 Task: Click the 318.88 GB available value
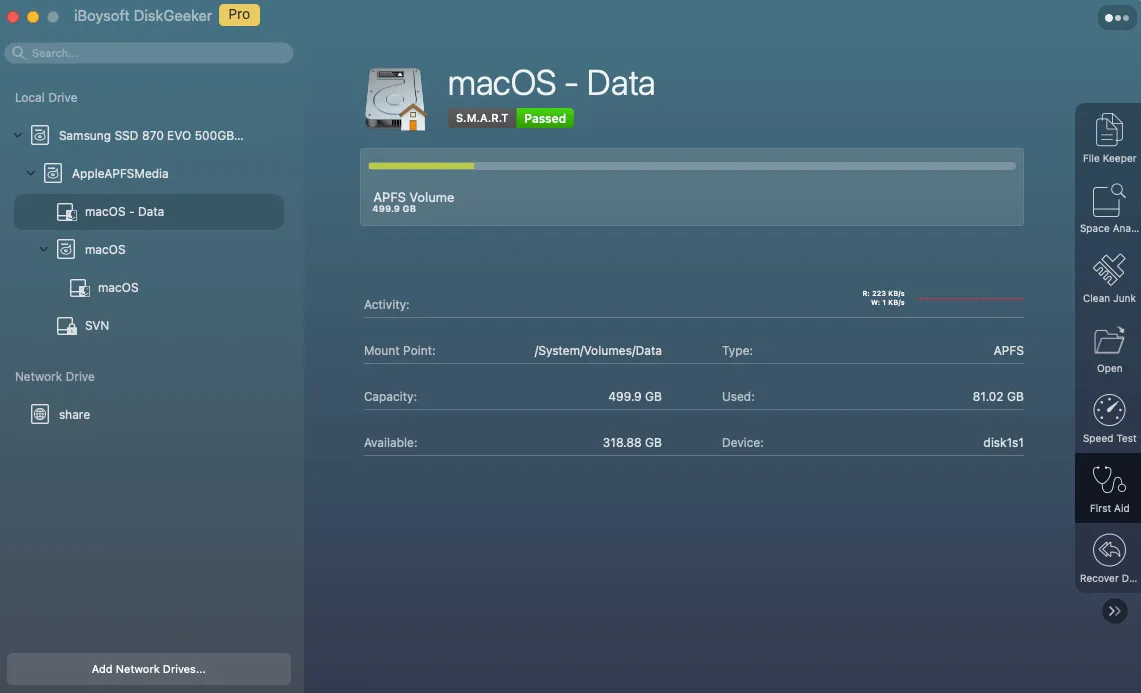click(x=632, y=443)
